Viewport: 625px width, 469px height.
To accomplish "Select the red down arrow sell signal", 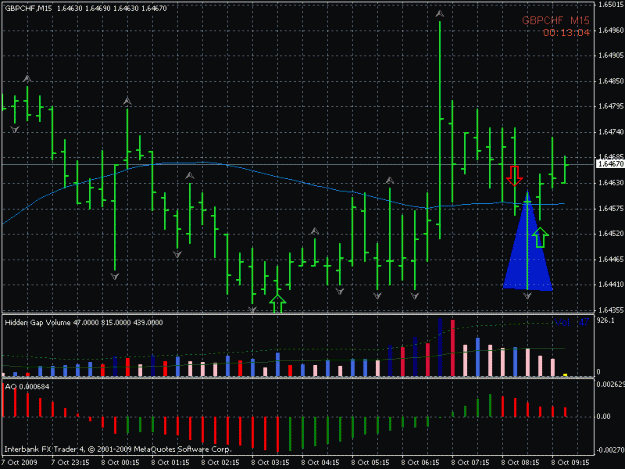I will [x=514, y=176].
